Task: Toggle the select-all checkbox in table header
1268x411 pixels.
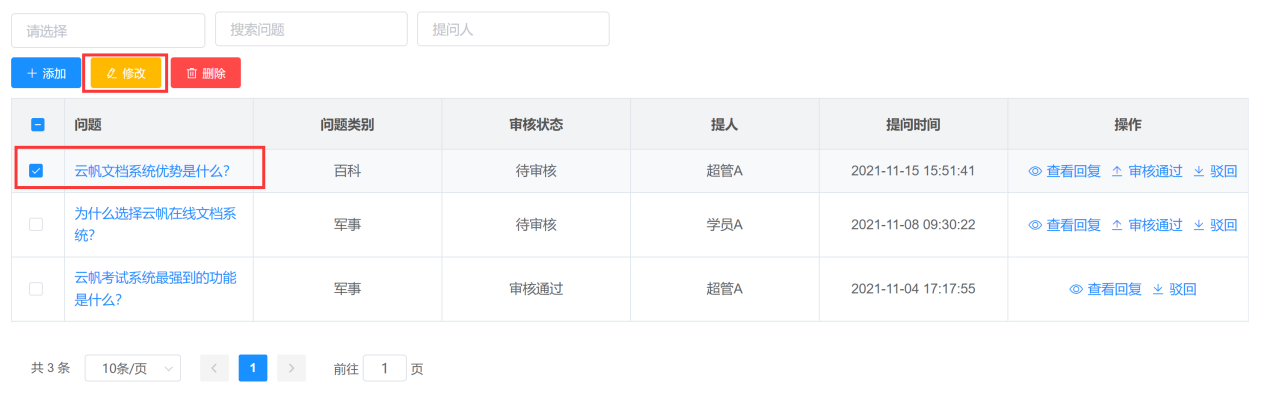Action: click(x=37, y=125)
